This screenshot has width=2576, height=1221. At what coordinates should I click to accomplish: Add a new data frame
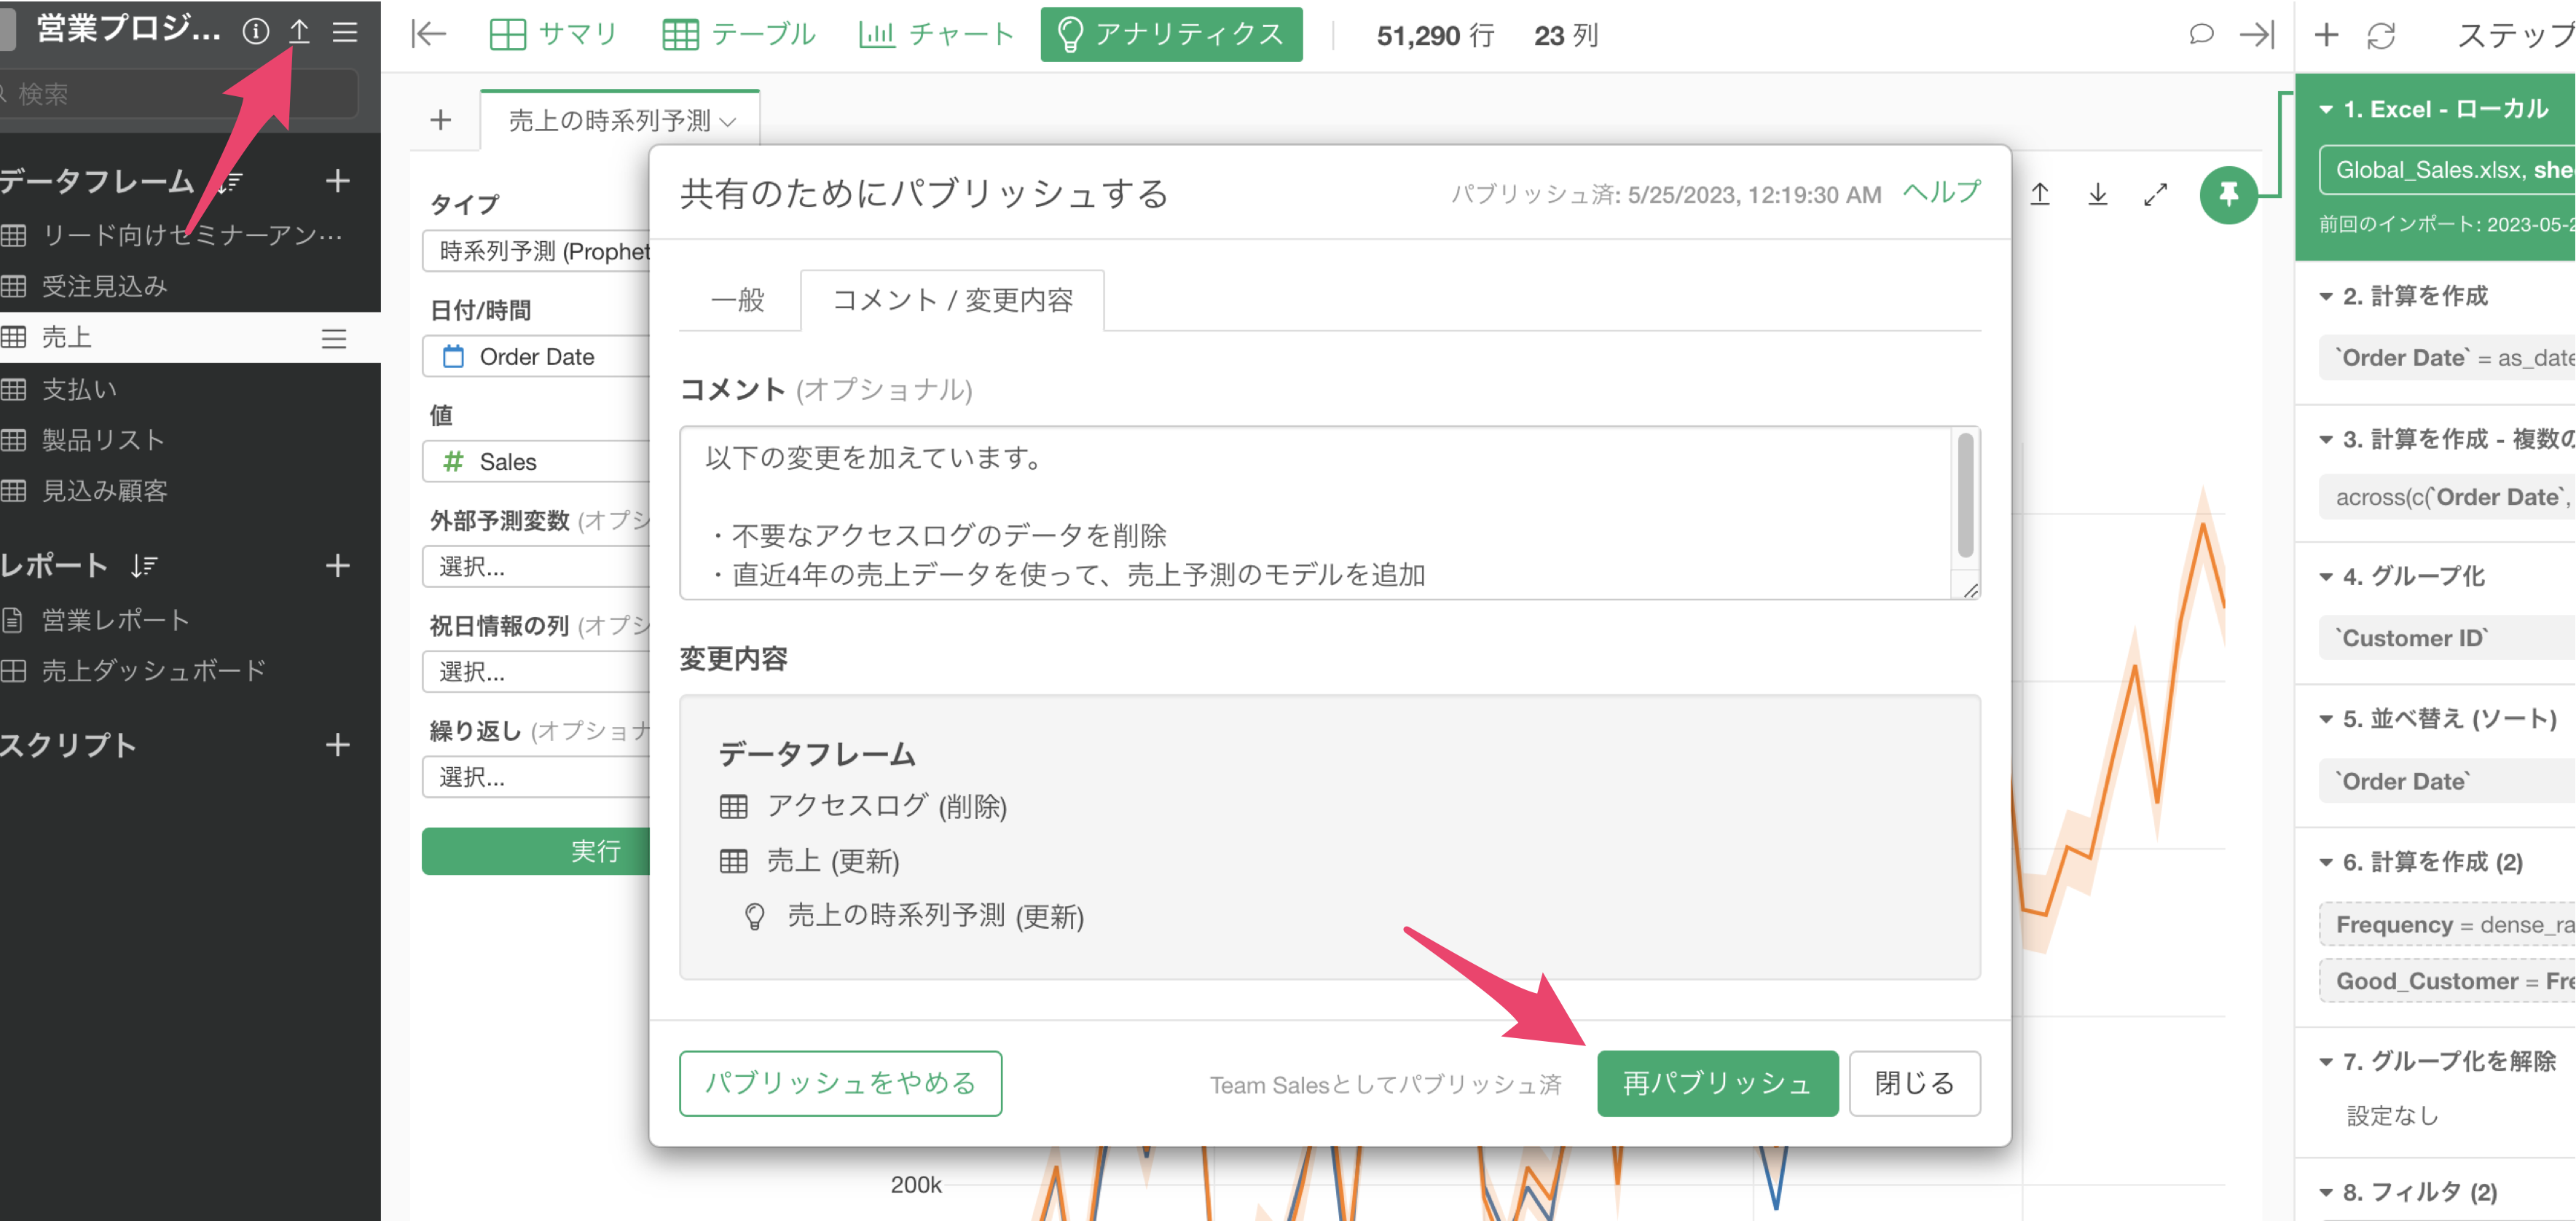338,181
